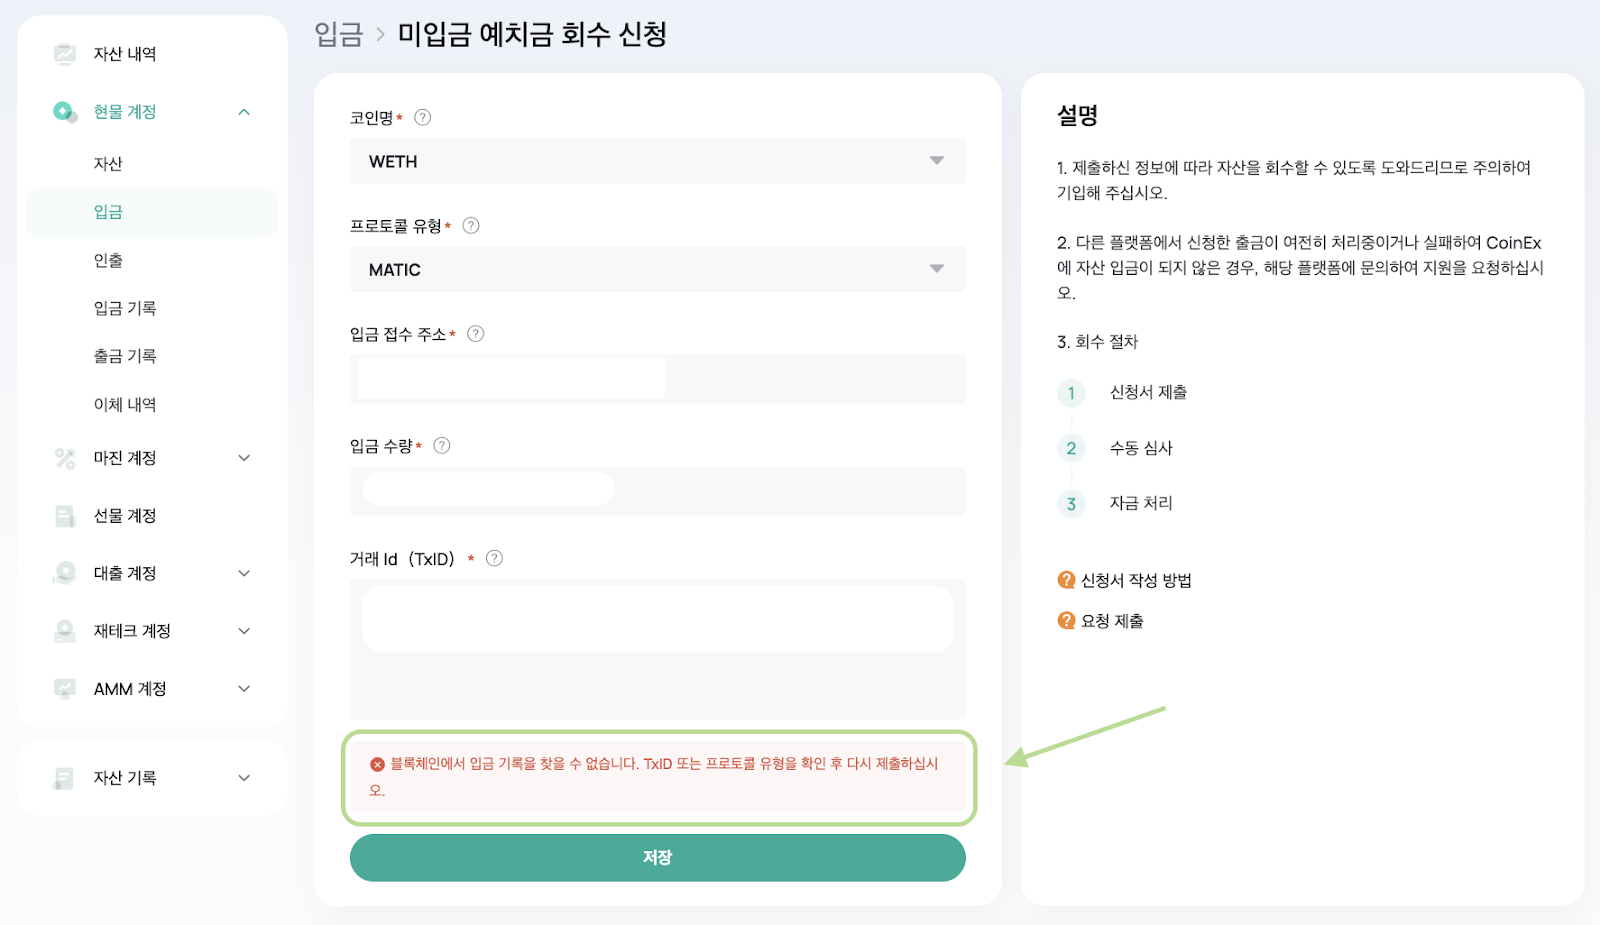Image resolution: width=1600 pixels, height=925 pixels.
Task: Open the 요청 제출 help link
Action: [1111, 621]
